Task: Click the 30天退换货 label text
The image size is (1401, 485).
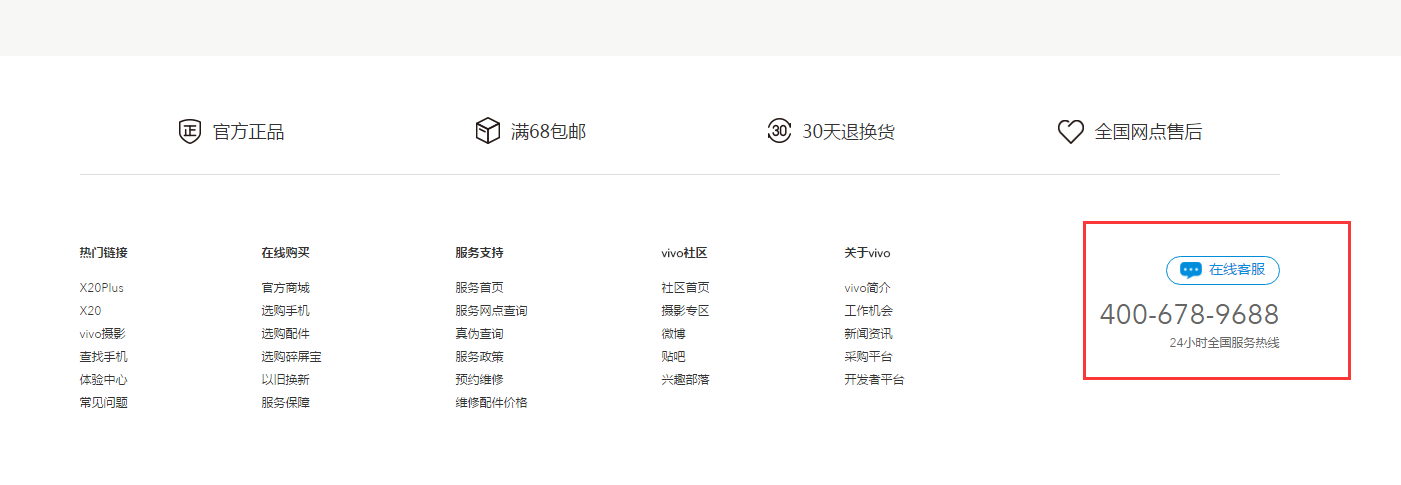Action: (848, 132)
